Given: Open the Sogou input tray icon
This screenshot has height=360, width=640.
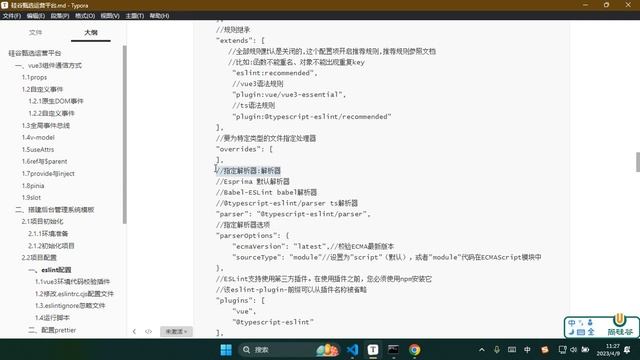Looking at the screenshot, I should (x=544, y=350).
